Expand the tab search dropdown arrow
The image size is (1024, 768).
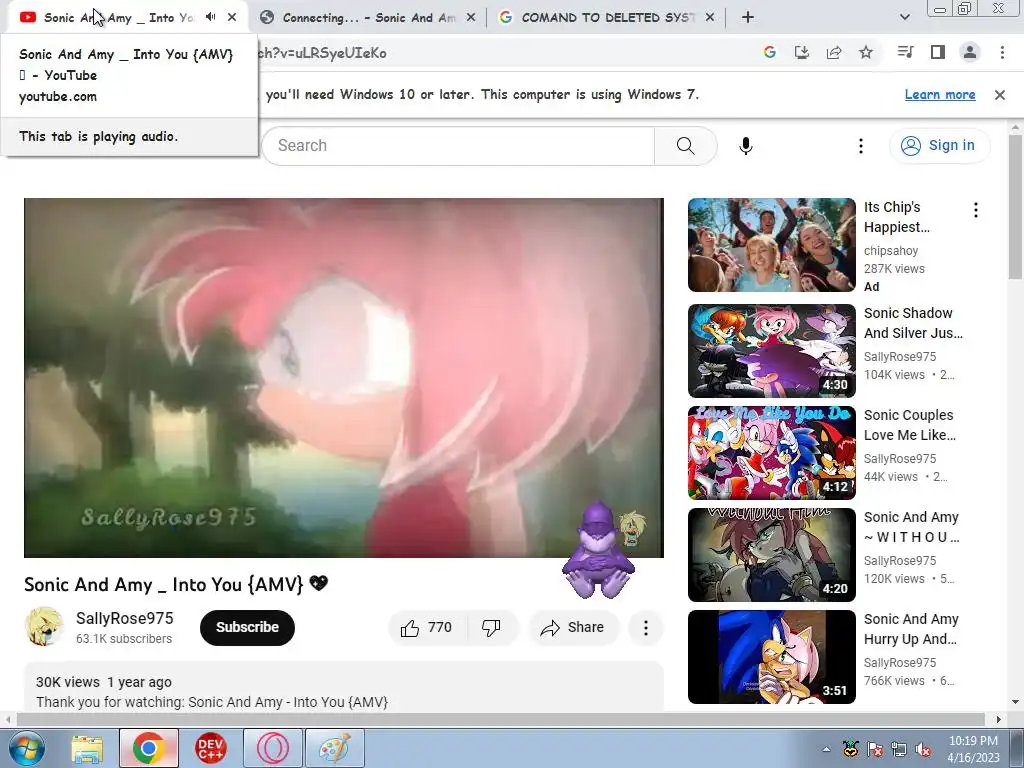click(904, 18)
